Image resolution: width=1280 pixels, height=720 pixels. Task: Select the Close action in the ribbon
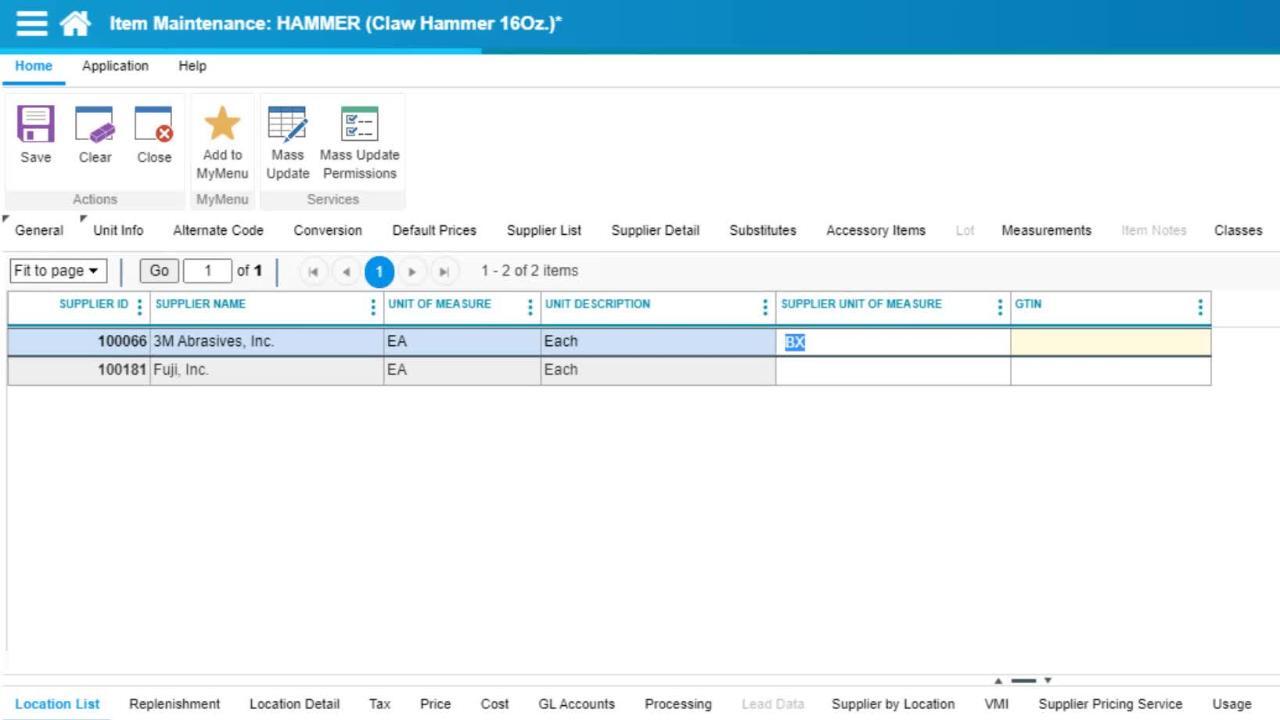coord(154,135)
